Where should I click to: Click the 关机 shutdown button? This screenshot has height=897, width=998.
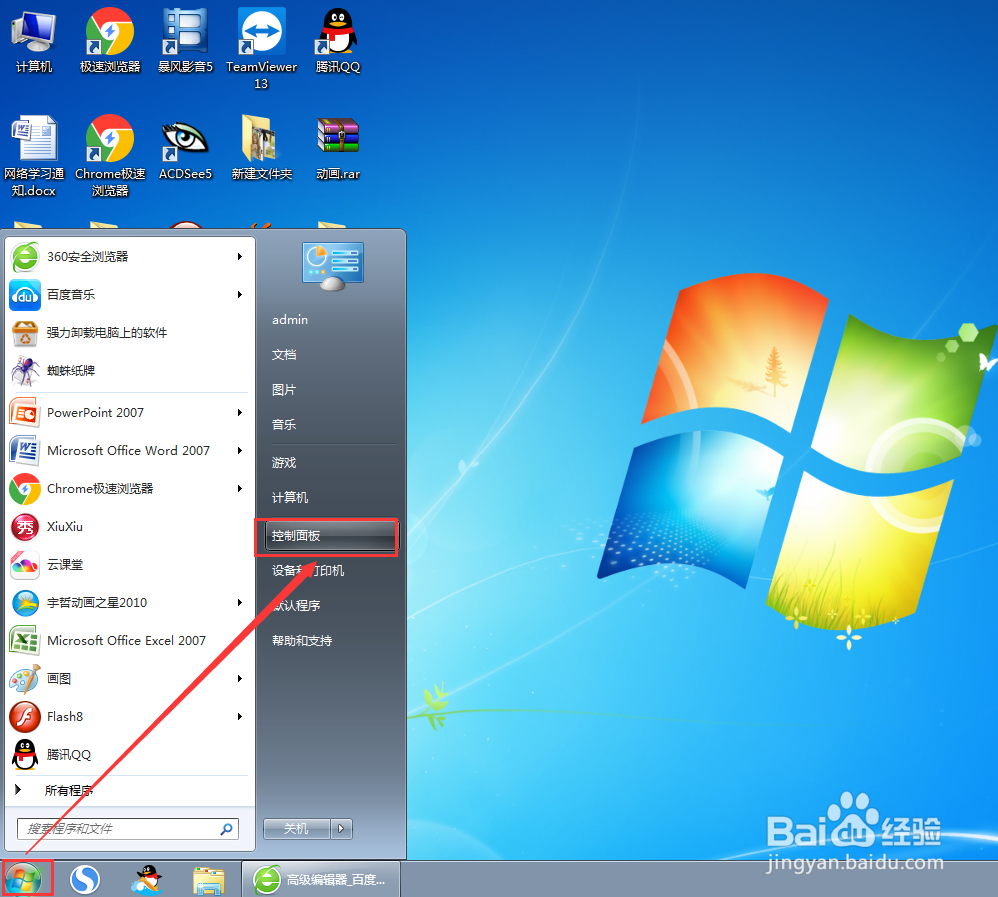click(297, 828)
